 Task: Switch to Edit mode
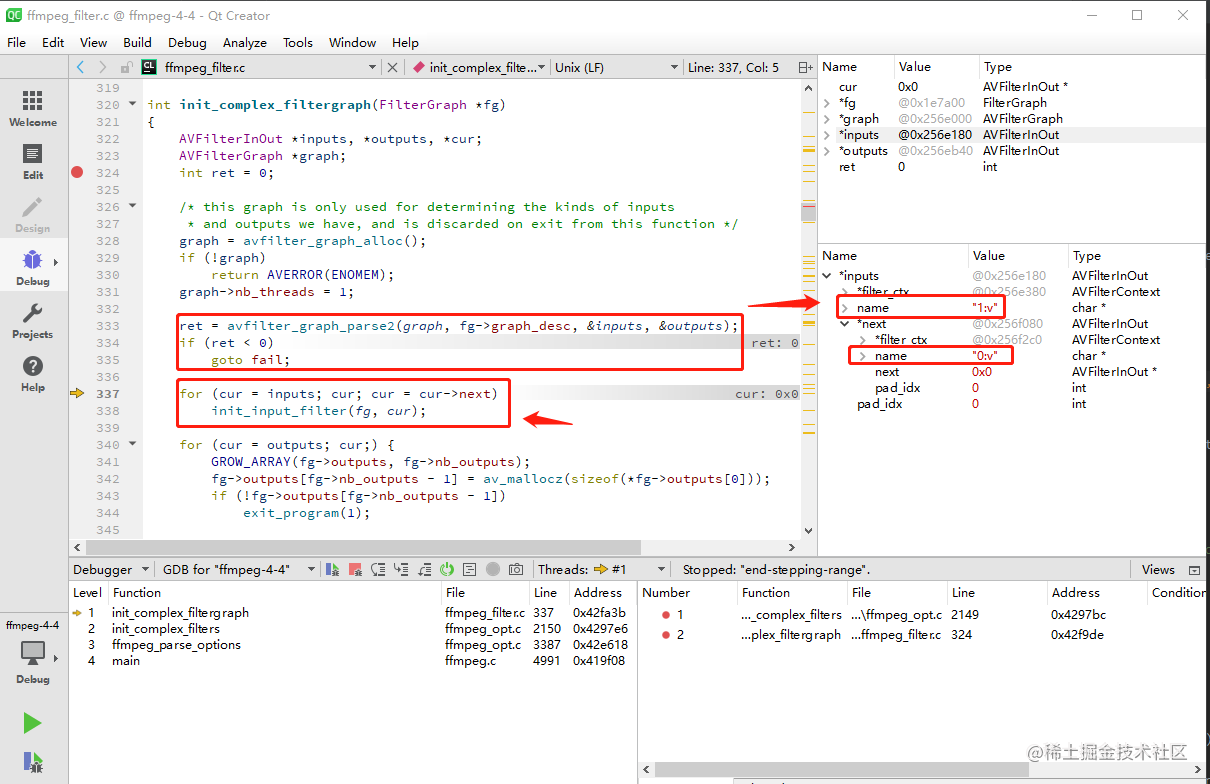point(33,161)
